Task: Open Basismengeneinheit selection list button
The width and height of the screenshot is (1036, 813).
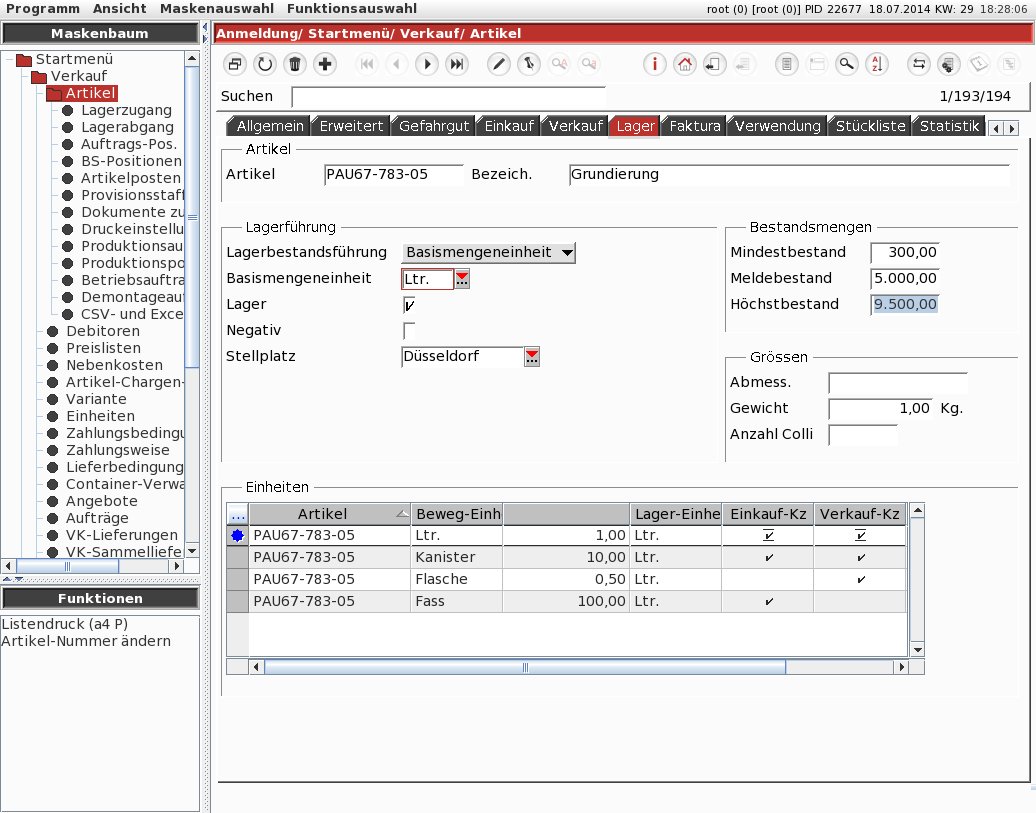Action: tap(461, 279)
